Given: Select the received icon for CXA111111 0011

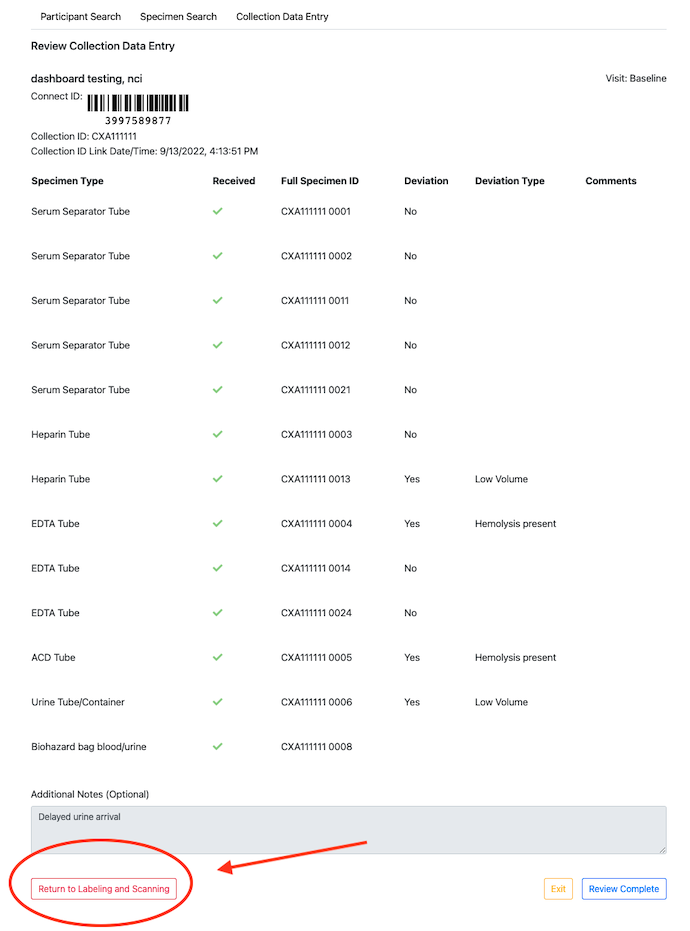Looking at the screenshot, I should [217, 301].
